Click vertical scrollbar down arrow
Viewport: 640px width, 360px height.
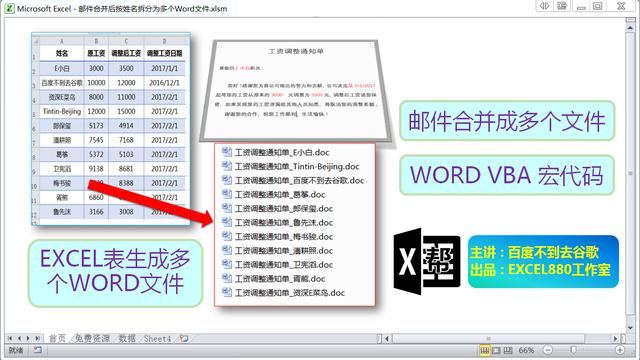(630, 328)
